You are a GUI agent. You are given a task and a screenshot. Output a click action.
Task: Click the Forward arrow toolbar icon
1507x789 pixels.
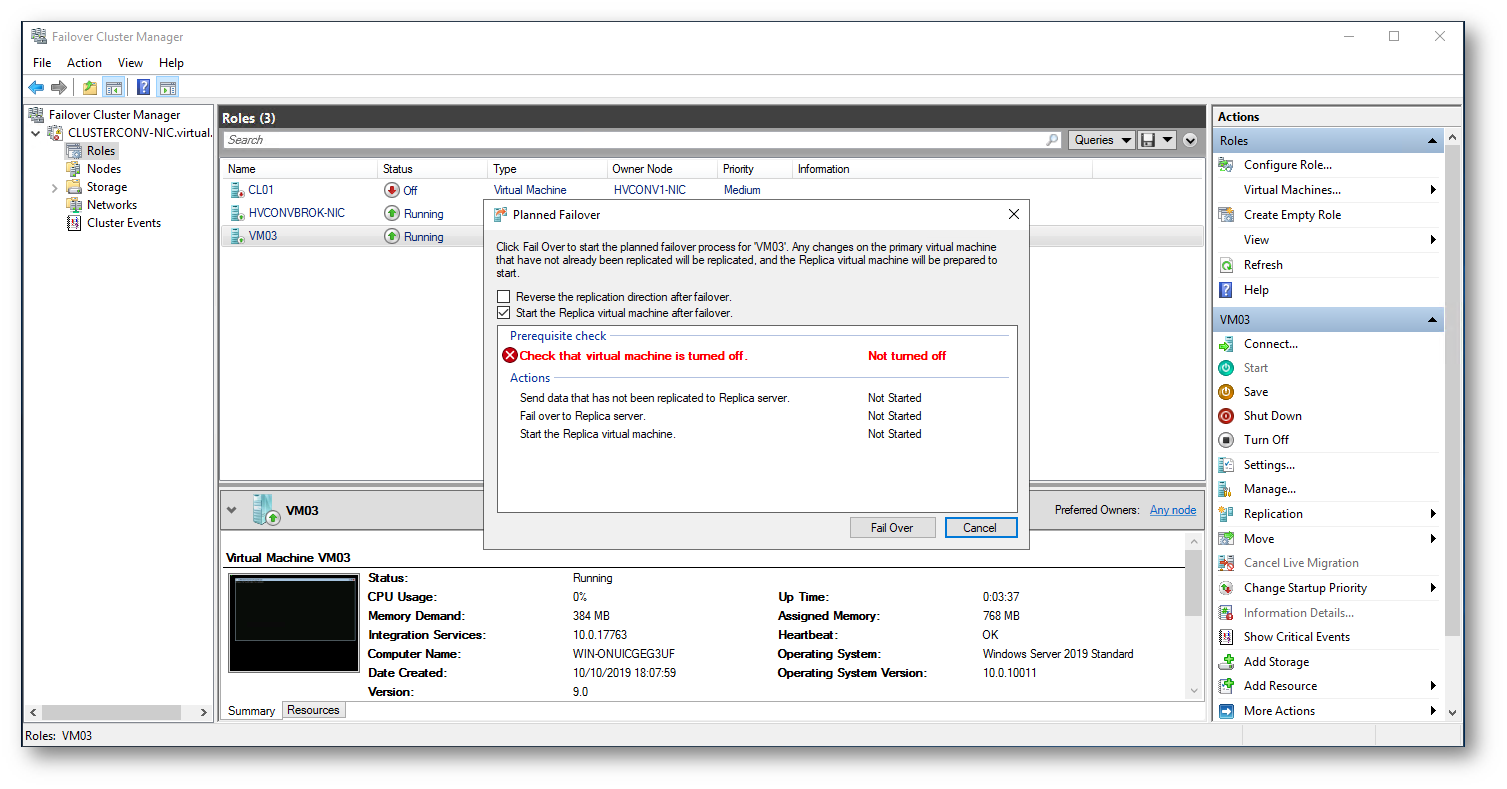coord(59,87)
